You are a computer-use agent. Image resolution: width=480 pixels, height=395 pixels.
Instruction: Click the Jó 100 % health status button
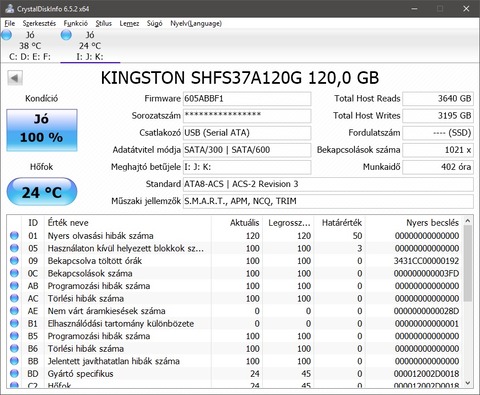point(42,130)
